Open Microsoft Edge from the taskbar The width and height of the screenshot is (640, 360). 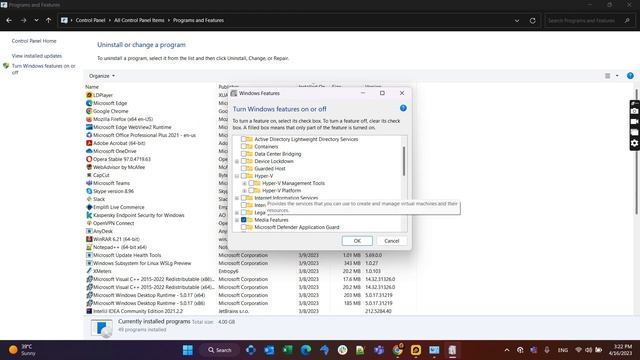[306, 350]
